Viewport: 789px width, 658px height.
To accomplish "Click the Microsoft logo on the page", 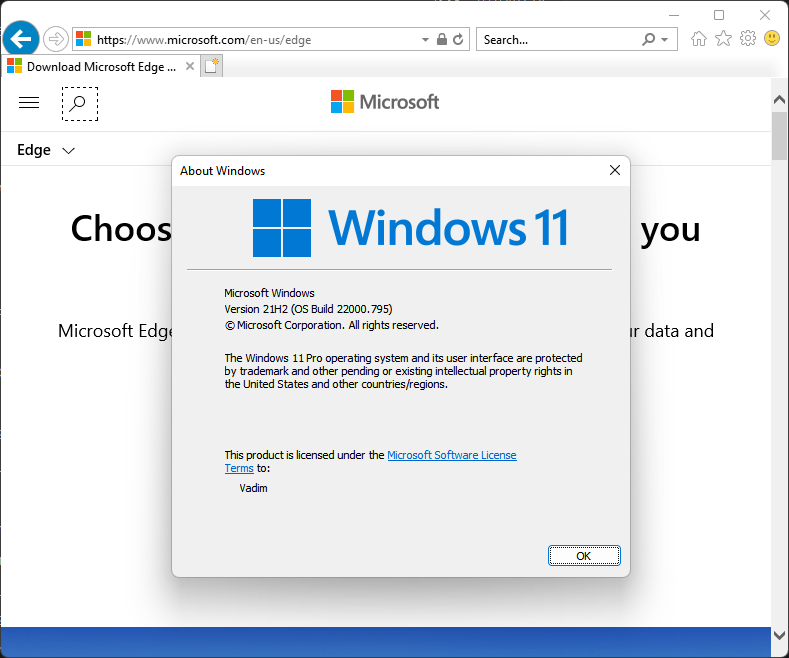I will 385,102.
